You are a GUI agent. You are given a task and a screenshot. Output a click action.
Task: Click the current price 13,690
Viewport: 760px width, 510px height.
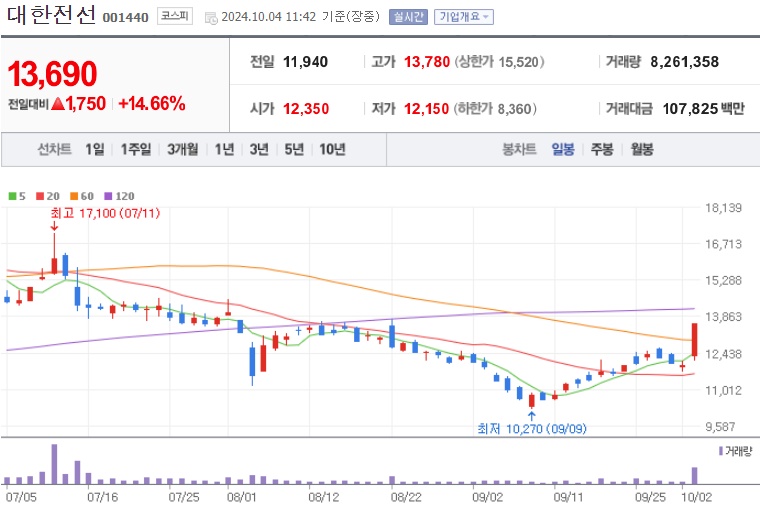tap(52, 74)
